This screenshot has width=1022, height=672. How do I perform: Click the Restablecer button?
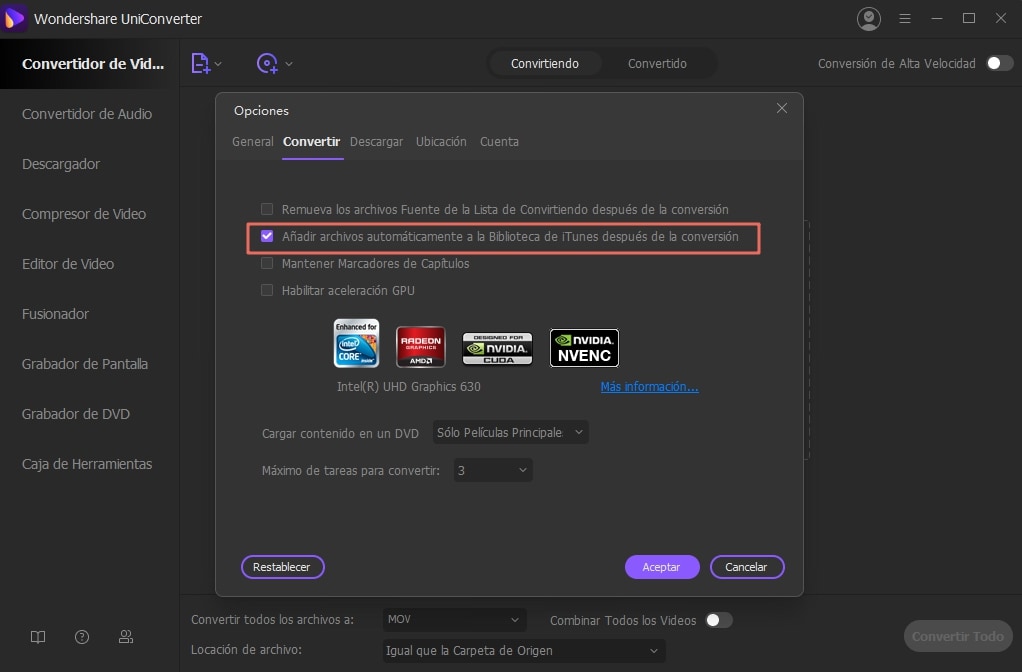282,567
